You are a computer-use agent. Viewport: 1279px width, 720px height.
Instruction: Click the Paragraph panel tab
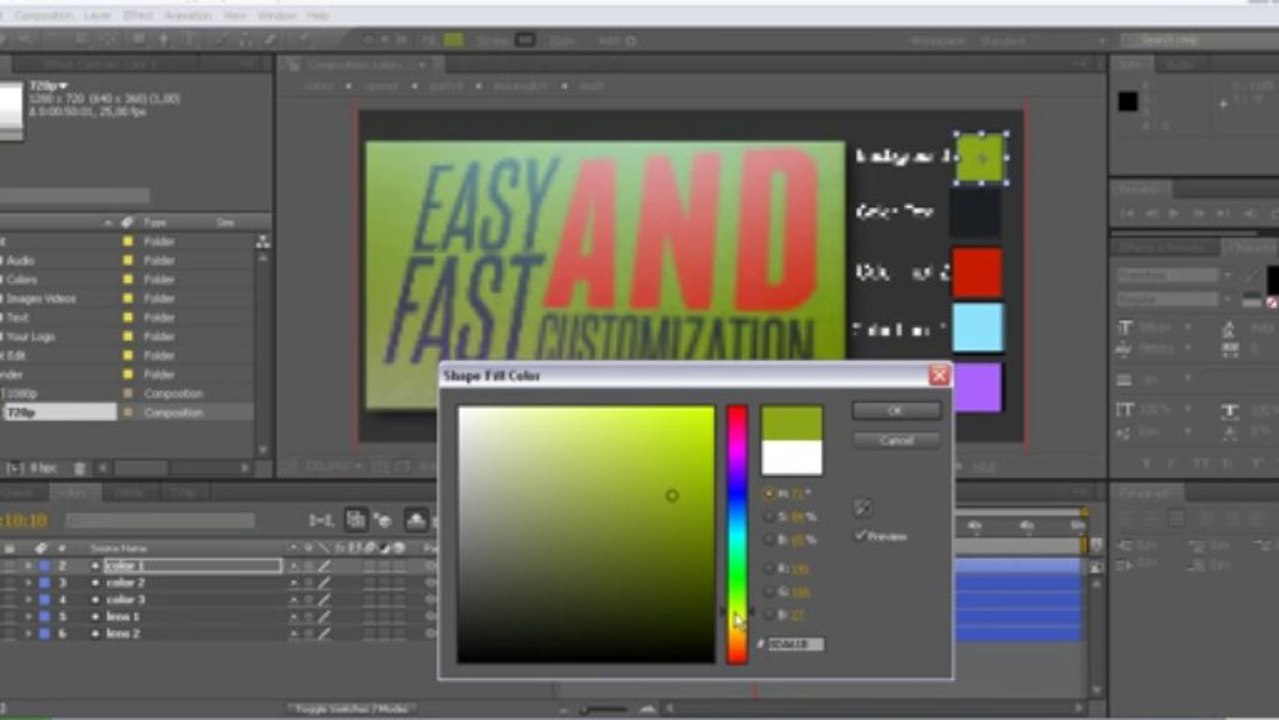tap(1146, 492)
